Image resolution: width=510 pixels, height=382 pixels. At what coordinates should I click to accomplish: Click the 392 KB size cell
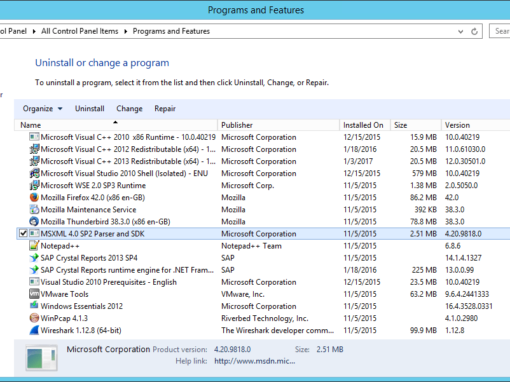[426, 210]
